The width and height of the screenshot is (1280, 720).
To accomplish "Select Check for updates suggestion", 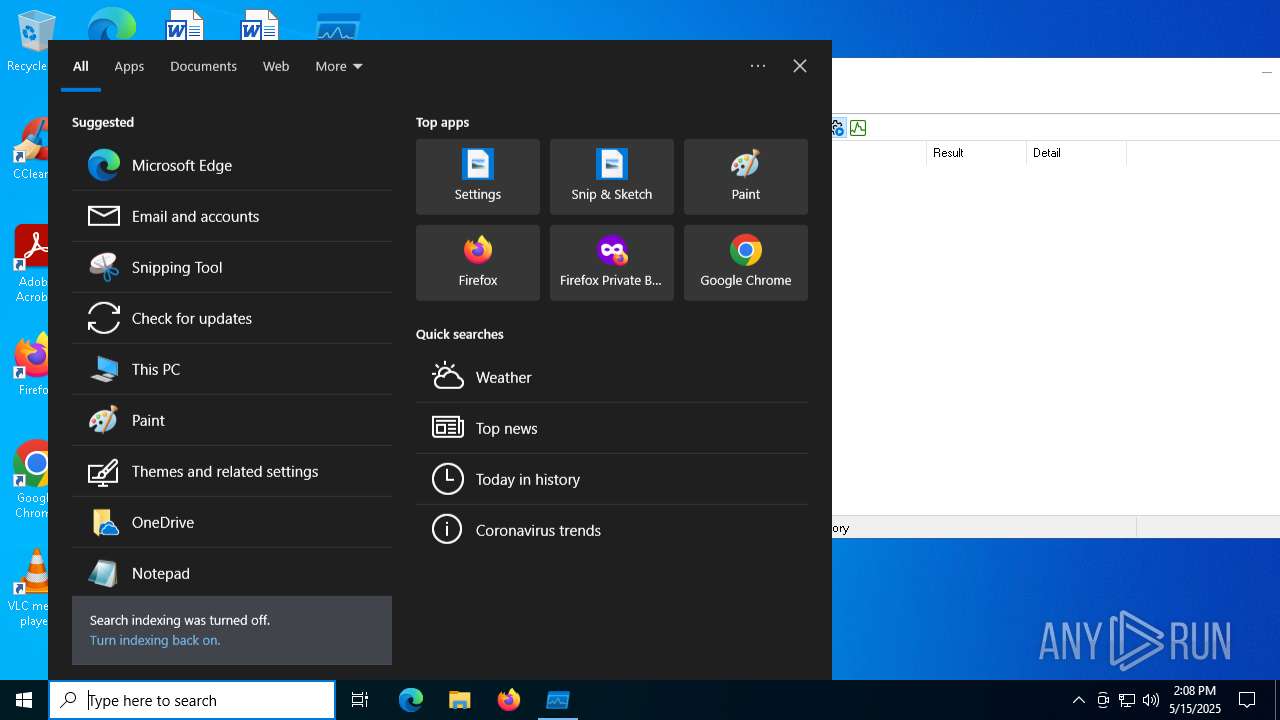I will (x=232, y=318).
